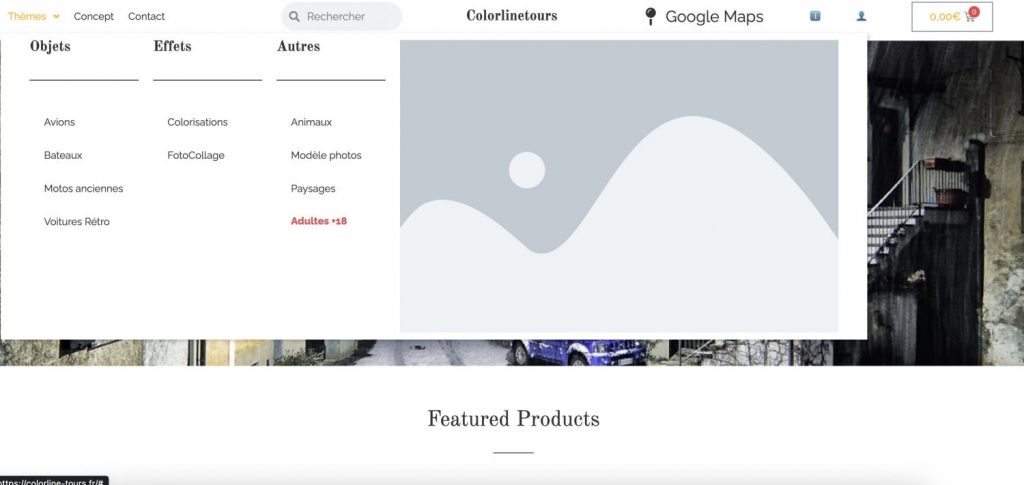Open the Contact menu item
Viewport: 1024px width, 485px height.
[x=146, y=16]
